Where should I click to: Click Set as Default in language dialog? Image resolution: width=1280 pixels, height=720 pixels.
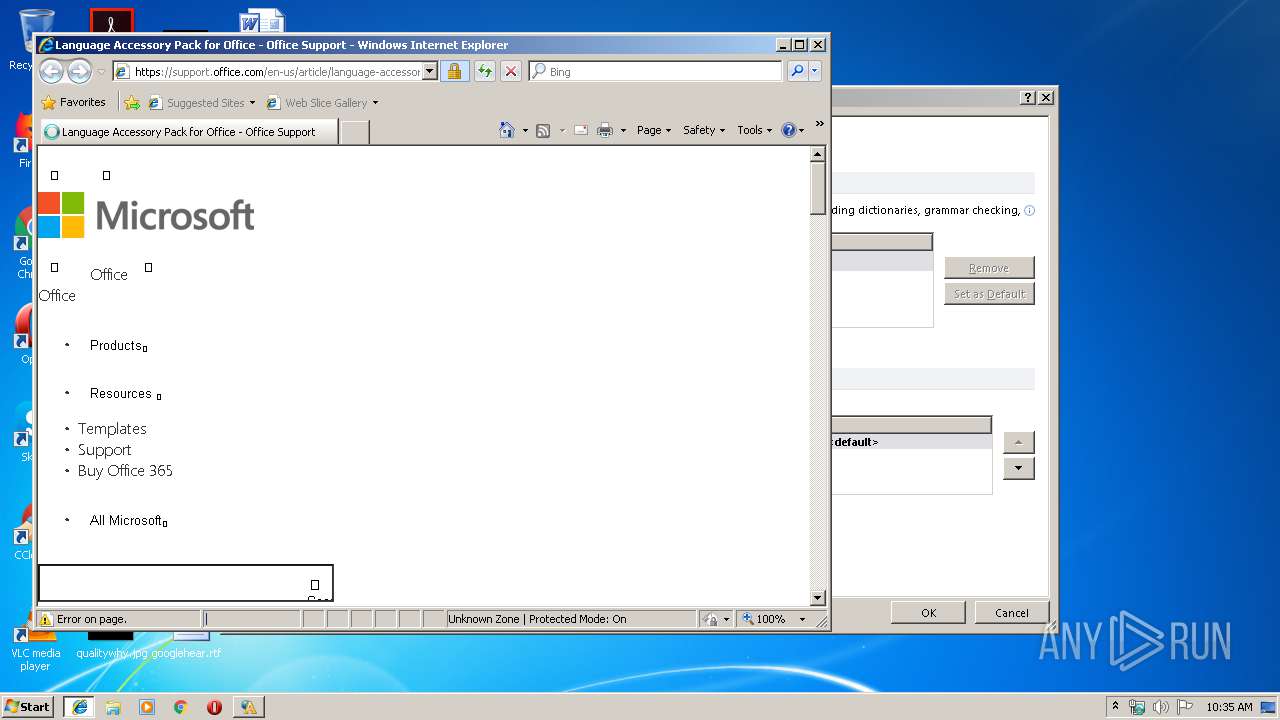(989, 294)
